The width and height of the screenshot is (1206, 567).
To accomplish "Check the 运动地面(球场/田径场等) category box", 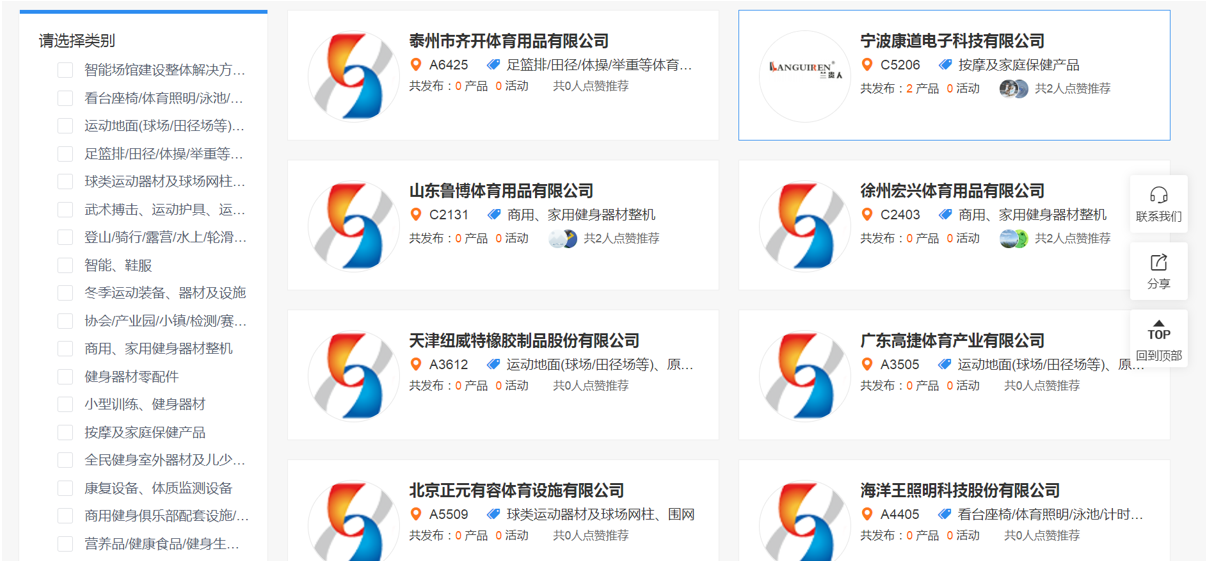I will pyautogui.click(x=65, y=126).
